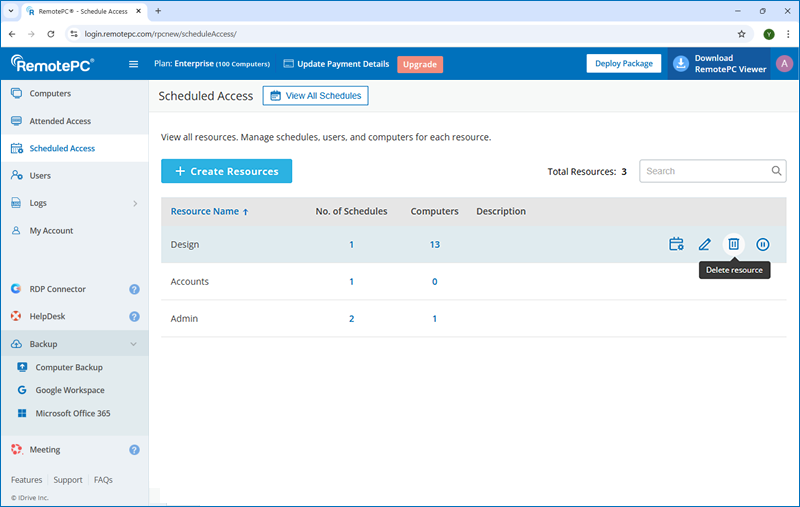Click the pause icon for Design resource
Screen dimensions: 800x507
coord(763,244)
